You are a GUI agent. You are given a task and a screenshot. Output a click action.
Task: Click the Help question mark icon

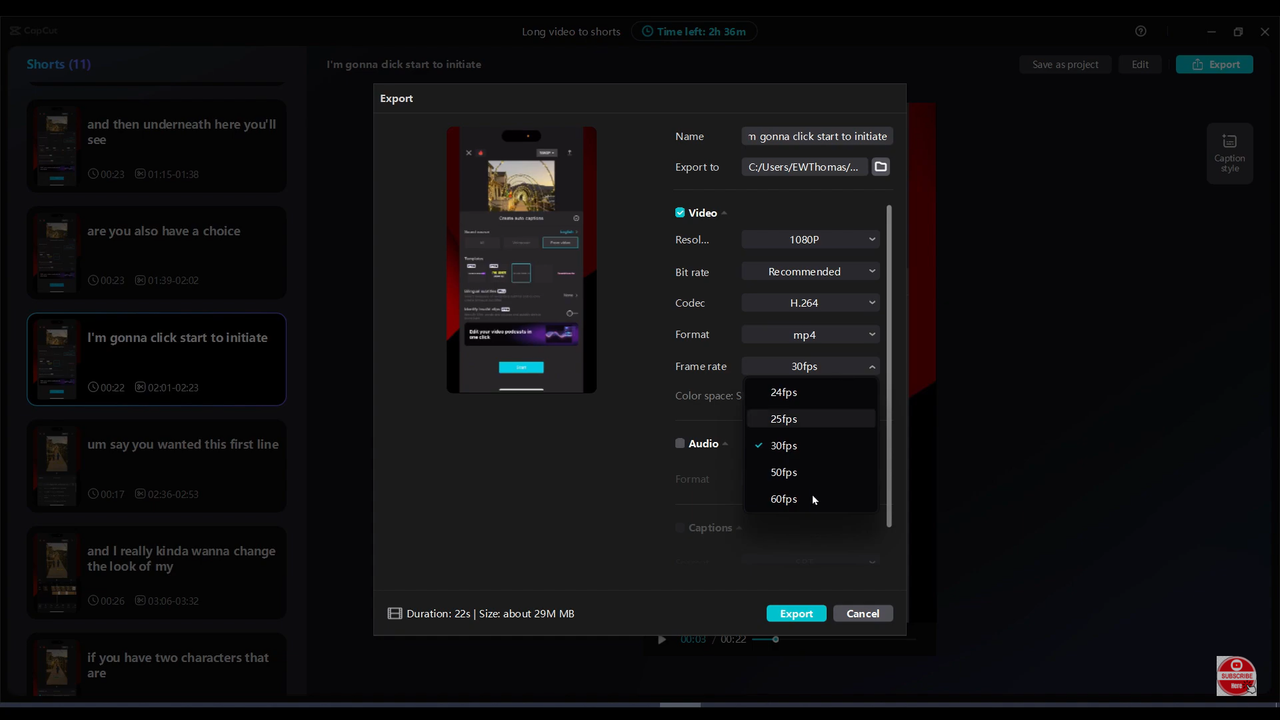[x=1140, y=31]
